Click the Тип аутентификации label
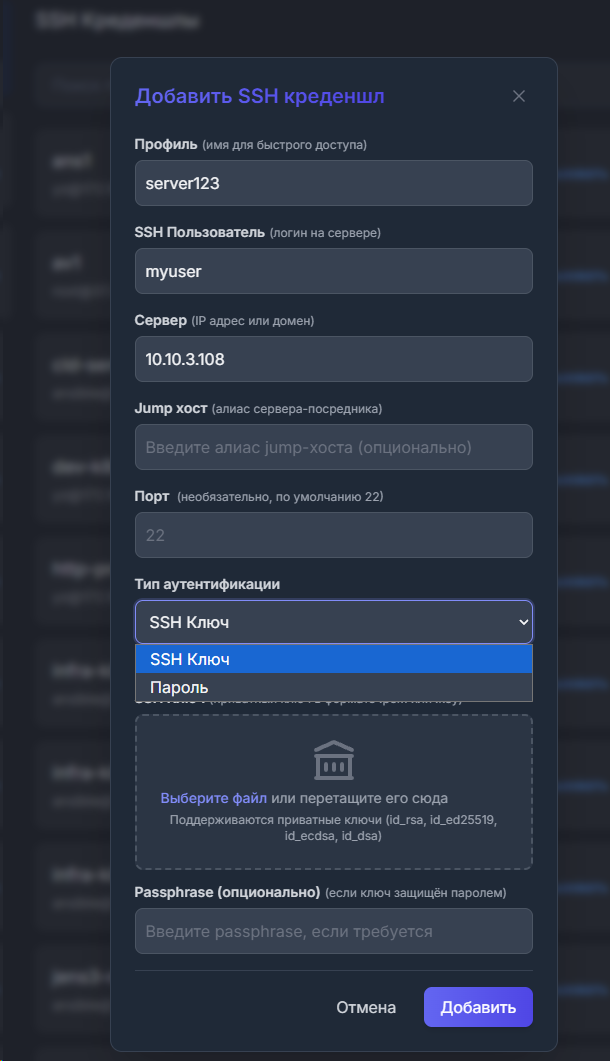 pos(207,585)
